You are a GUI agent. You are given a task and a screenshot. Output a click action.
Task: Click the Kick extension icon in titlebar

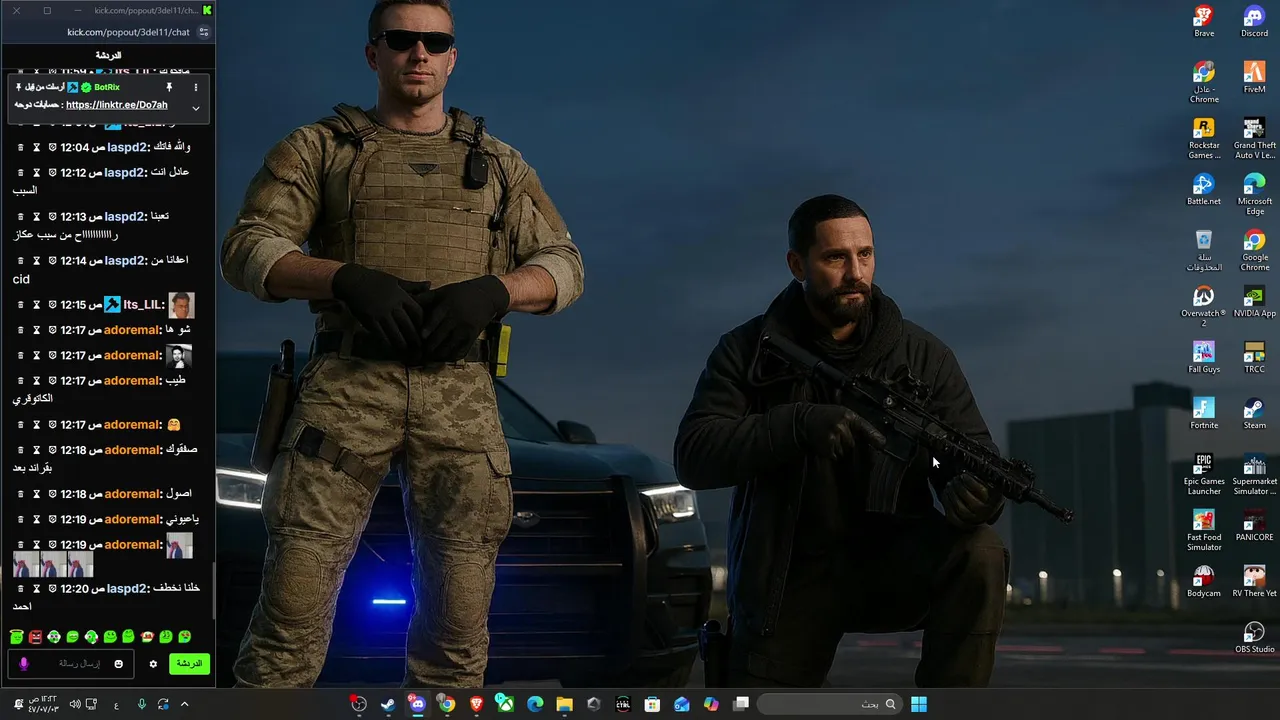click(207, 10)
